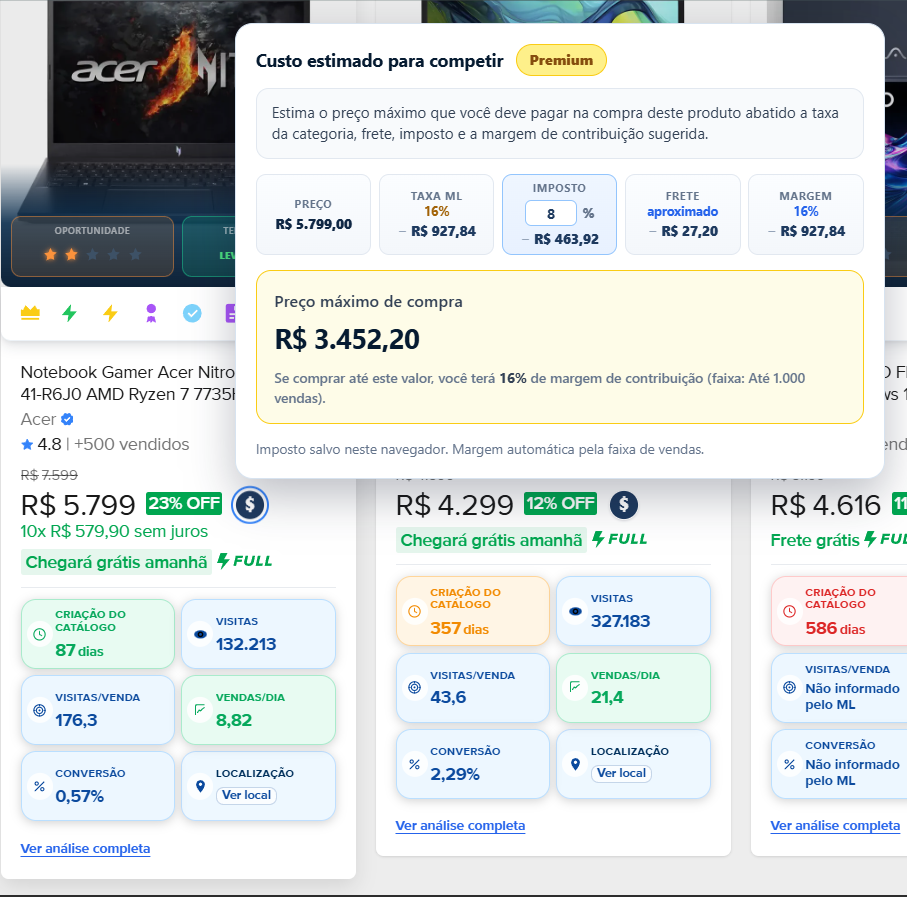Click the +500 vendidos text
This screenshot has width=907, height=897.
click(x=131, y=444)
